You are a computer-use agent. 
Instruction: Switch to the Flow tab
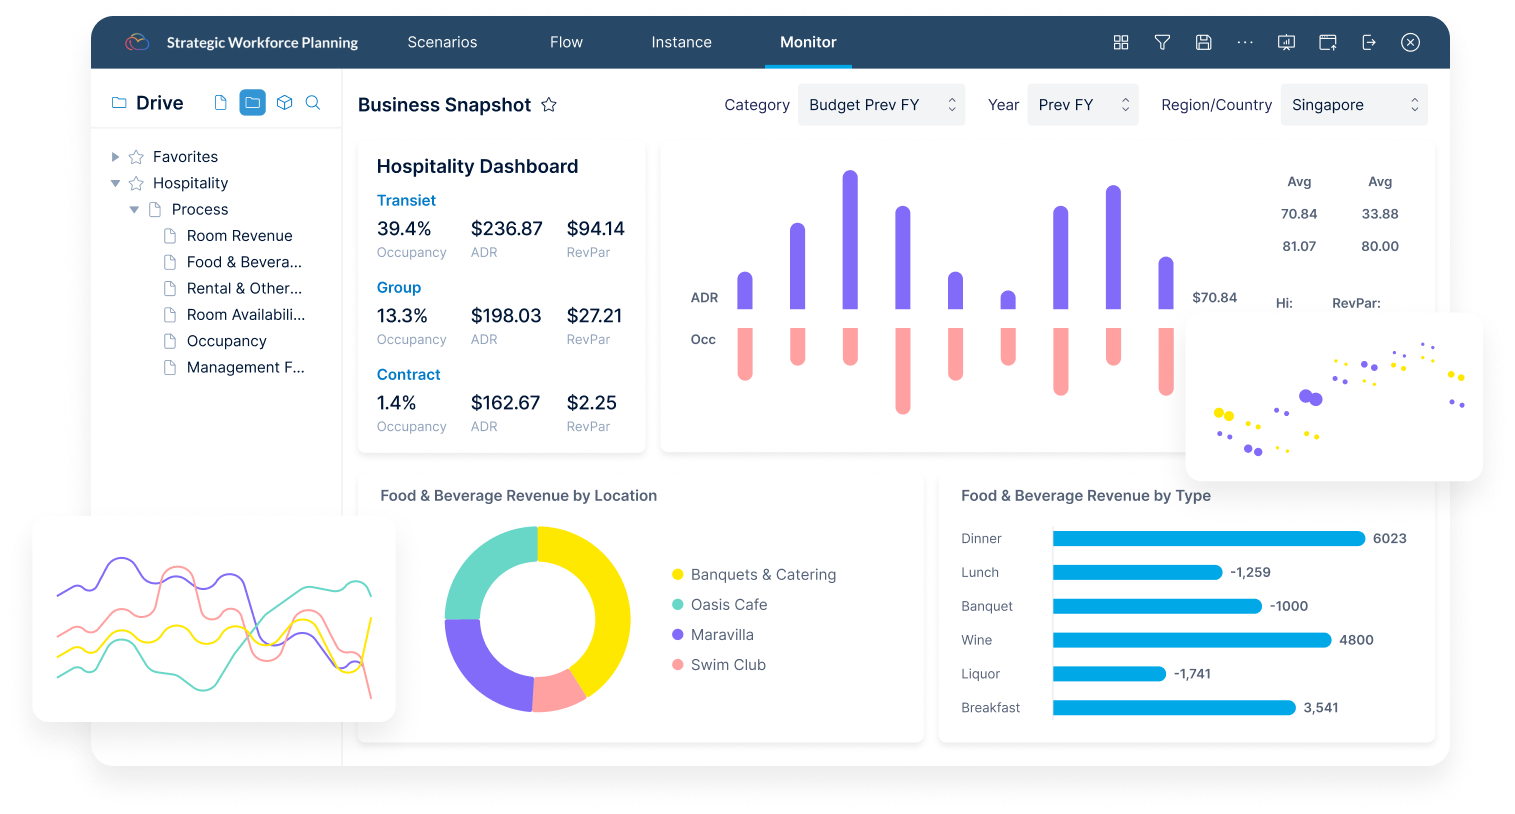566,42
